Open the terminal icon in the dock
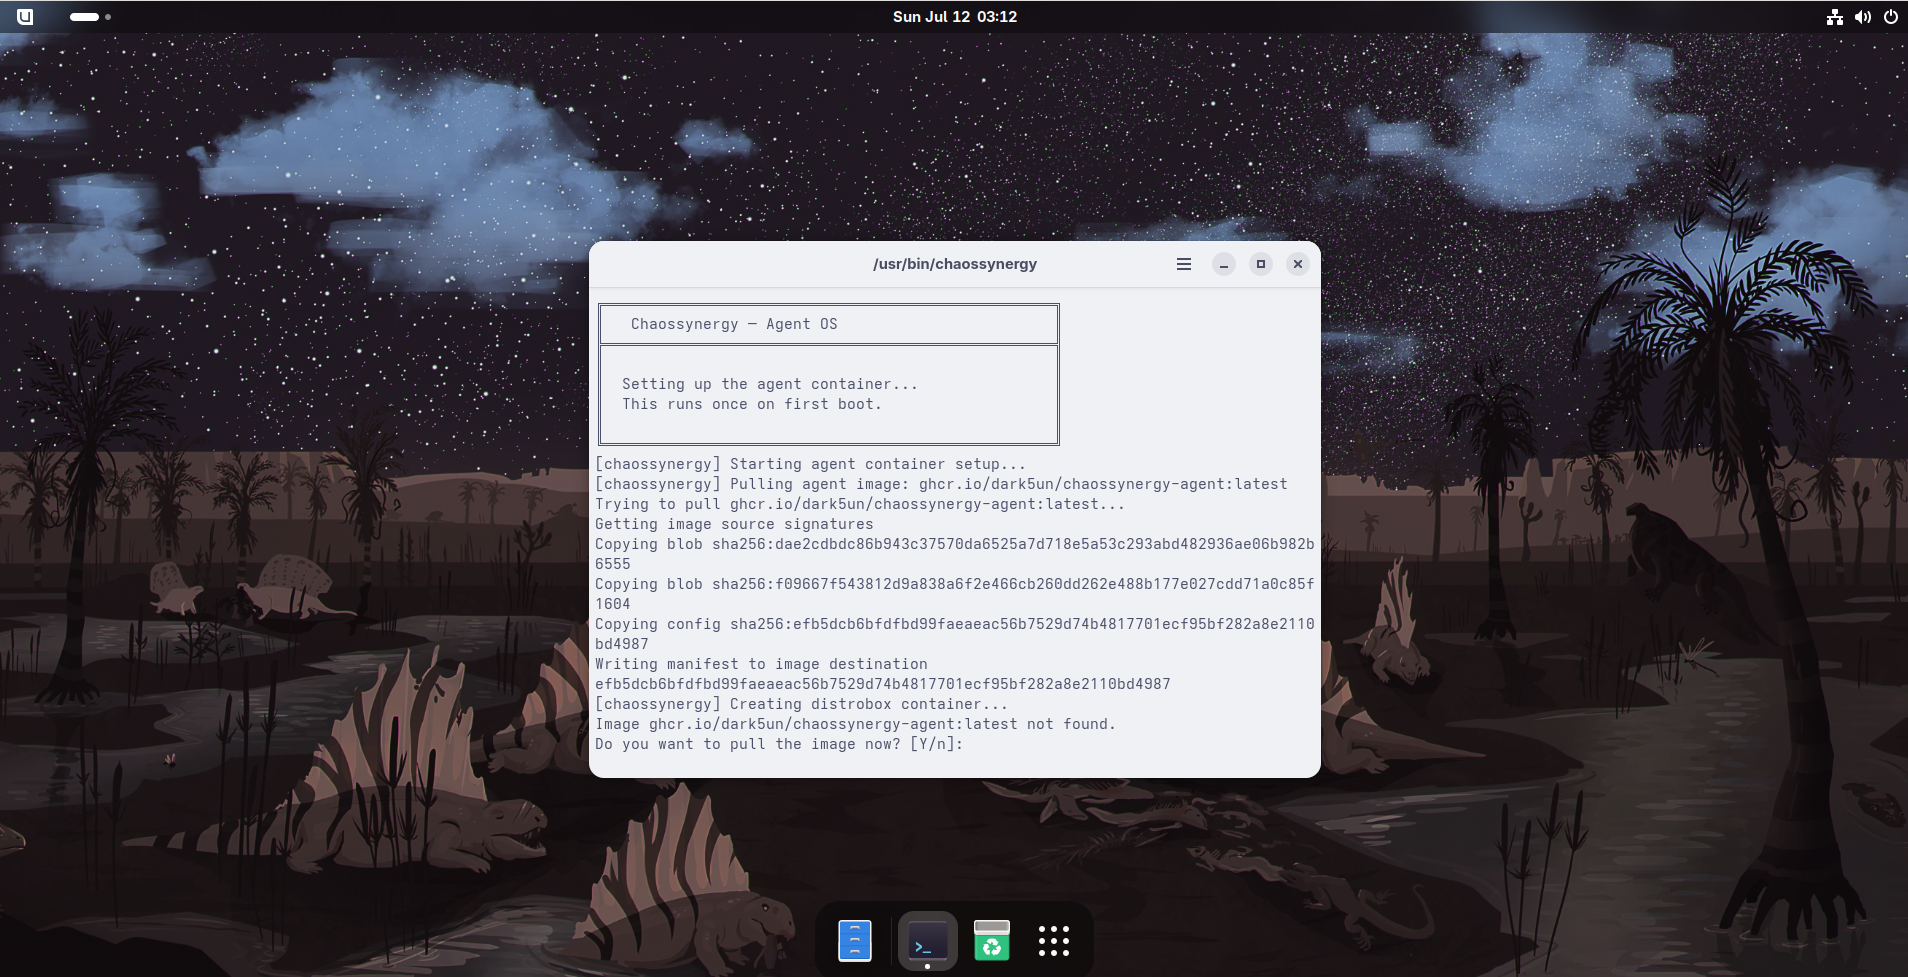1908x977 pixels. coord(928,941)
